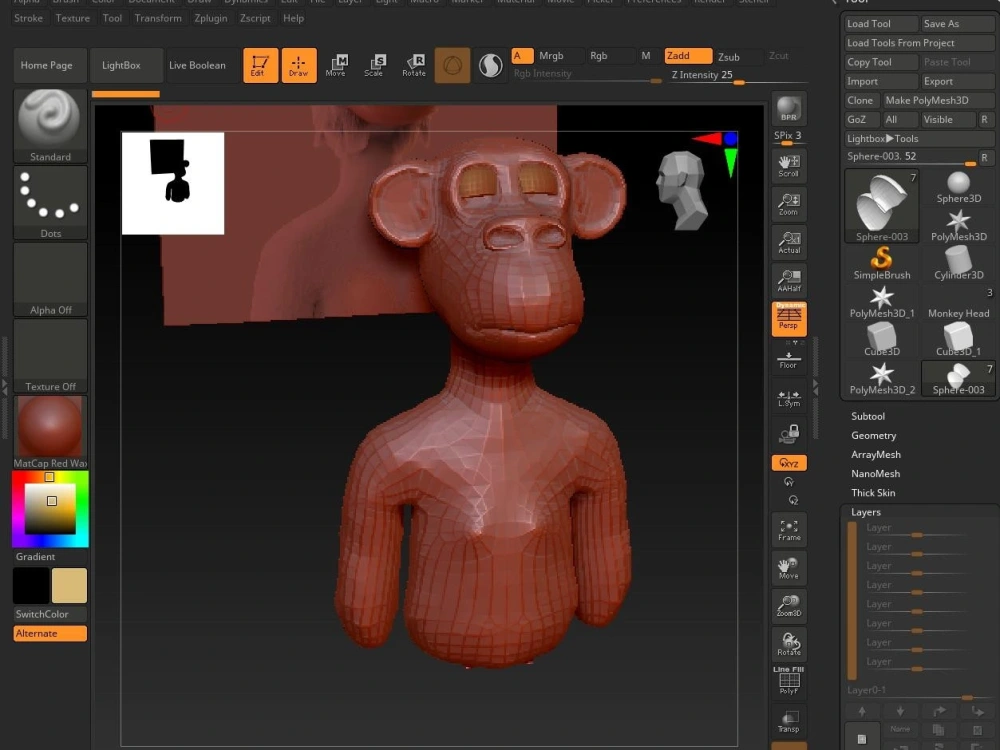Toggle the Floor grid
The image size is (1000, 750).
click(x=789, y=359)
